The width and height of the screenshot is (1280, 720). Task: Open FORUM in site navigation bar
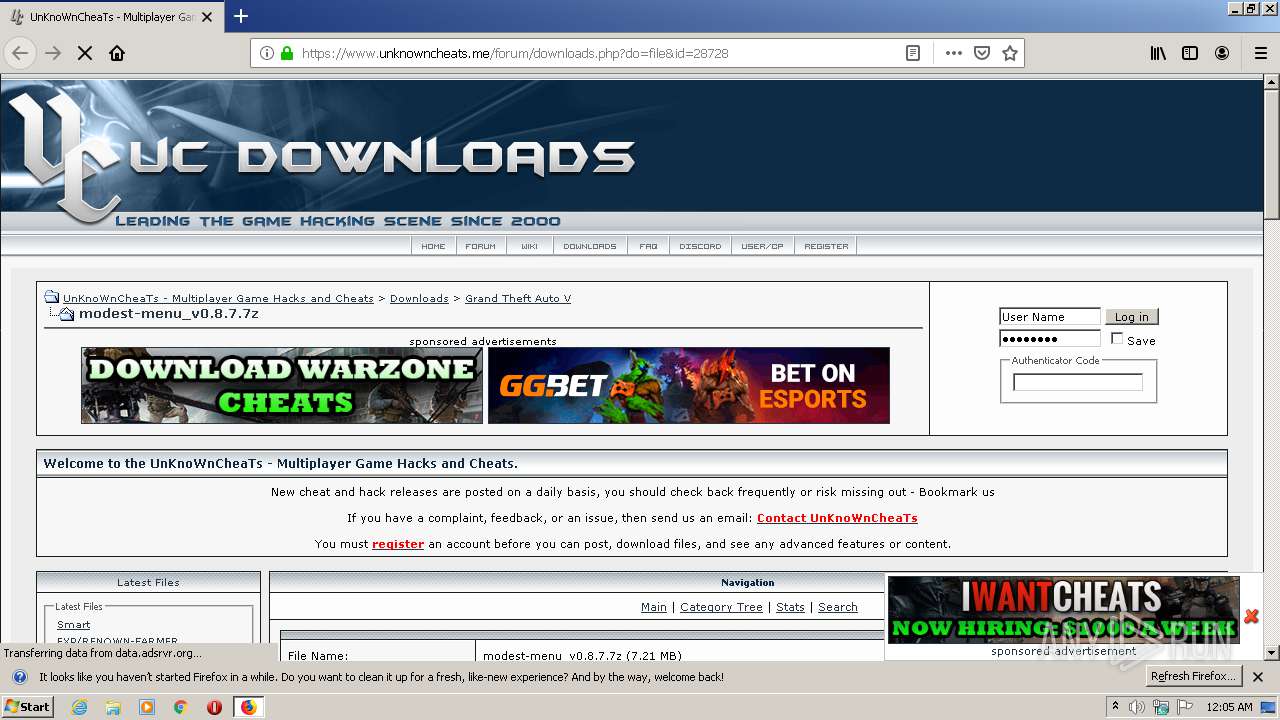point(481,246)
